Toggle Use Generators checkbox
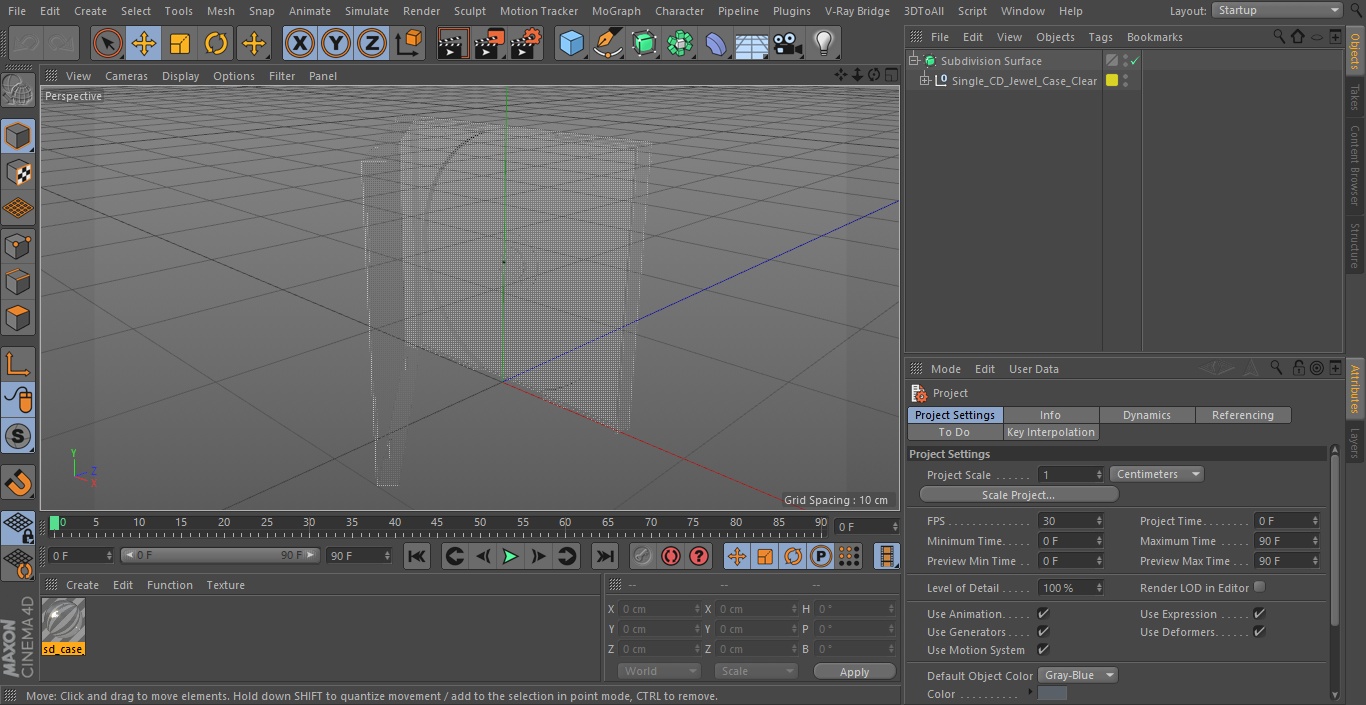 click(x=1043, y=632)
